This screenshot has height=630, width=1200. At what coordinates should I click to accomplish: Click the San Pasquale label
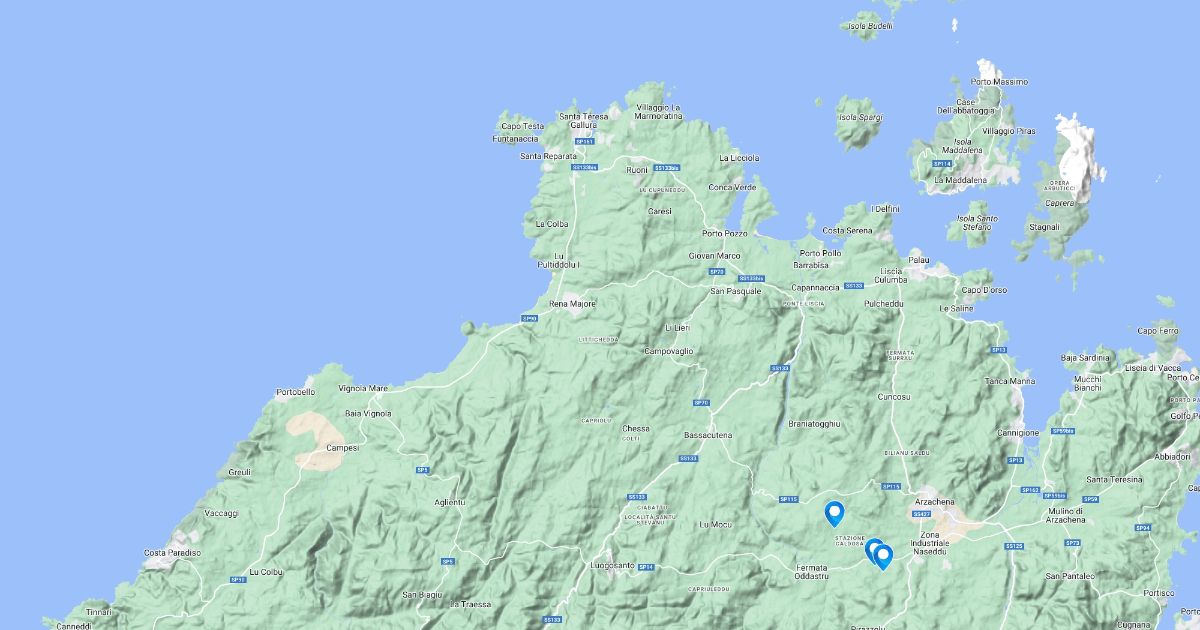pos(736,291)
